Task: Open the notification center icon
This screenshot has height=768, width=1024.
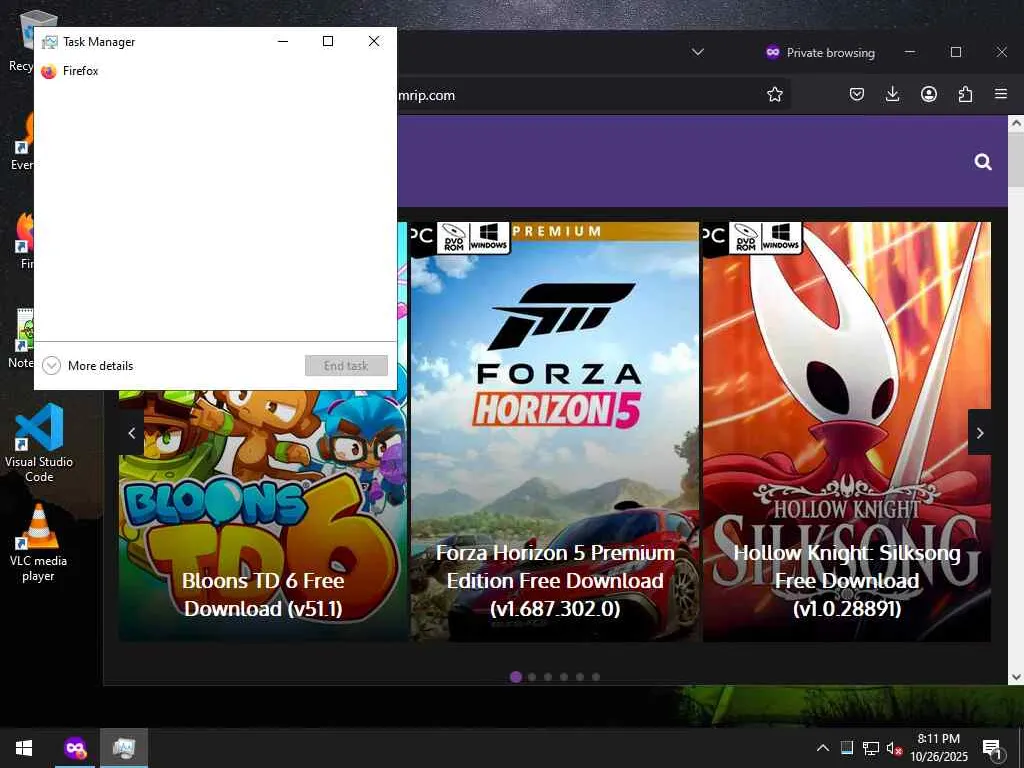Action: point(991,748)
